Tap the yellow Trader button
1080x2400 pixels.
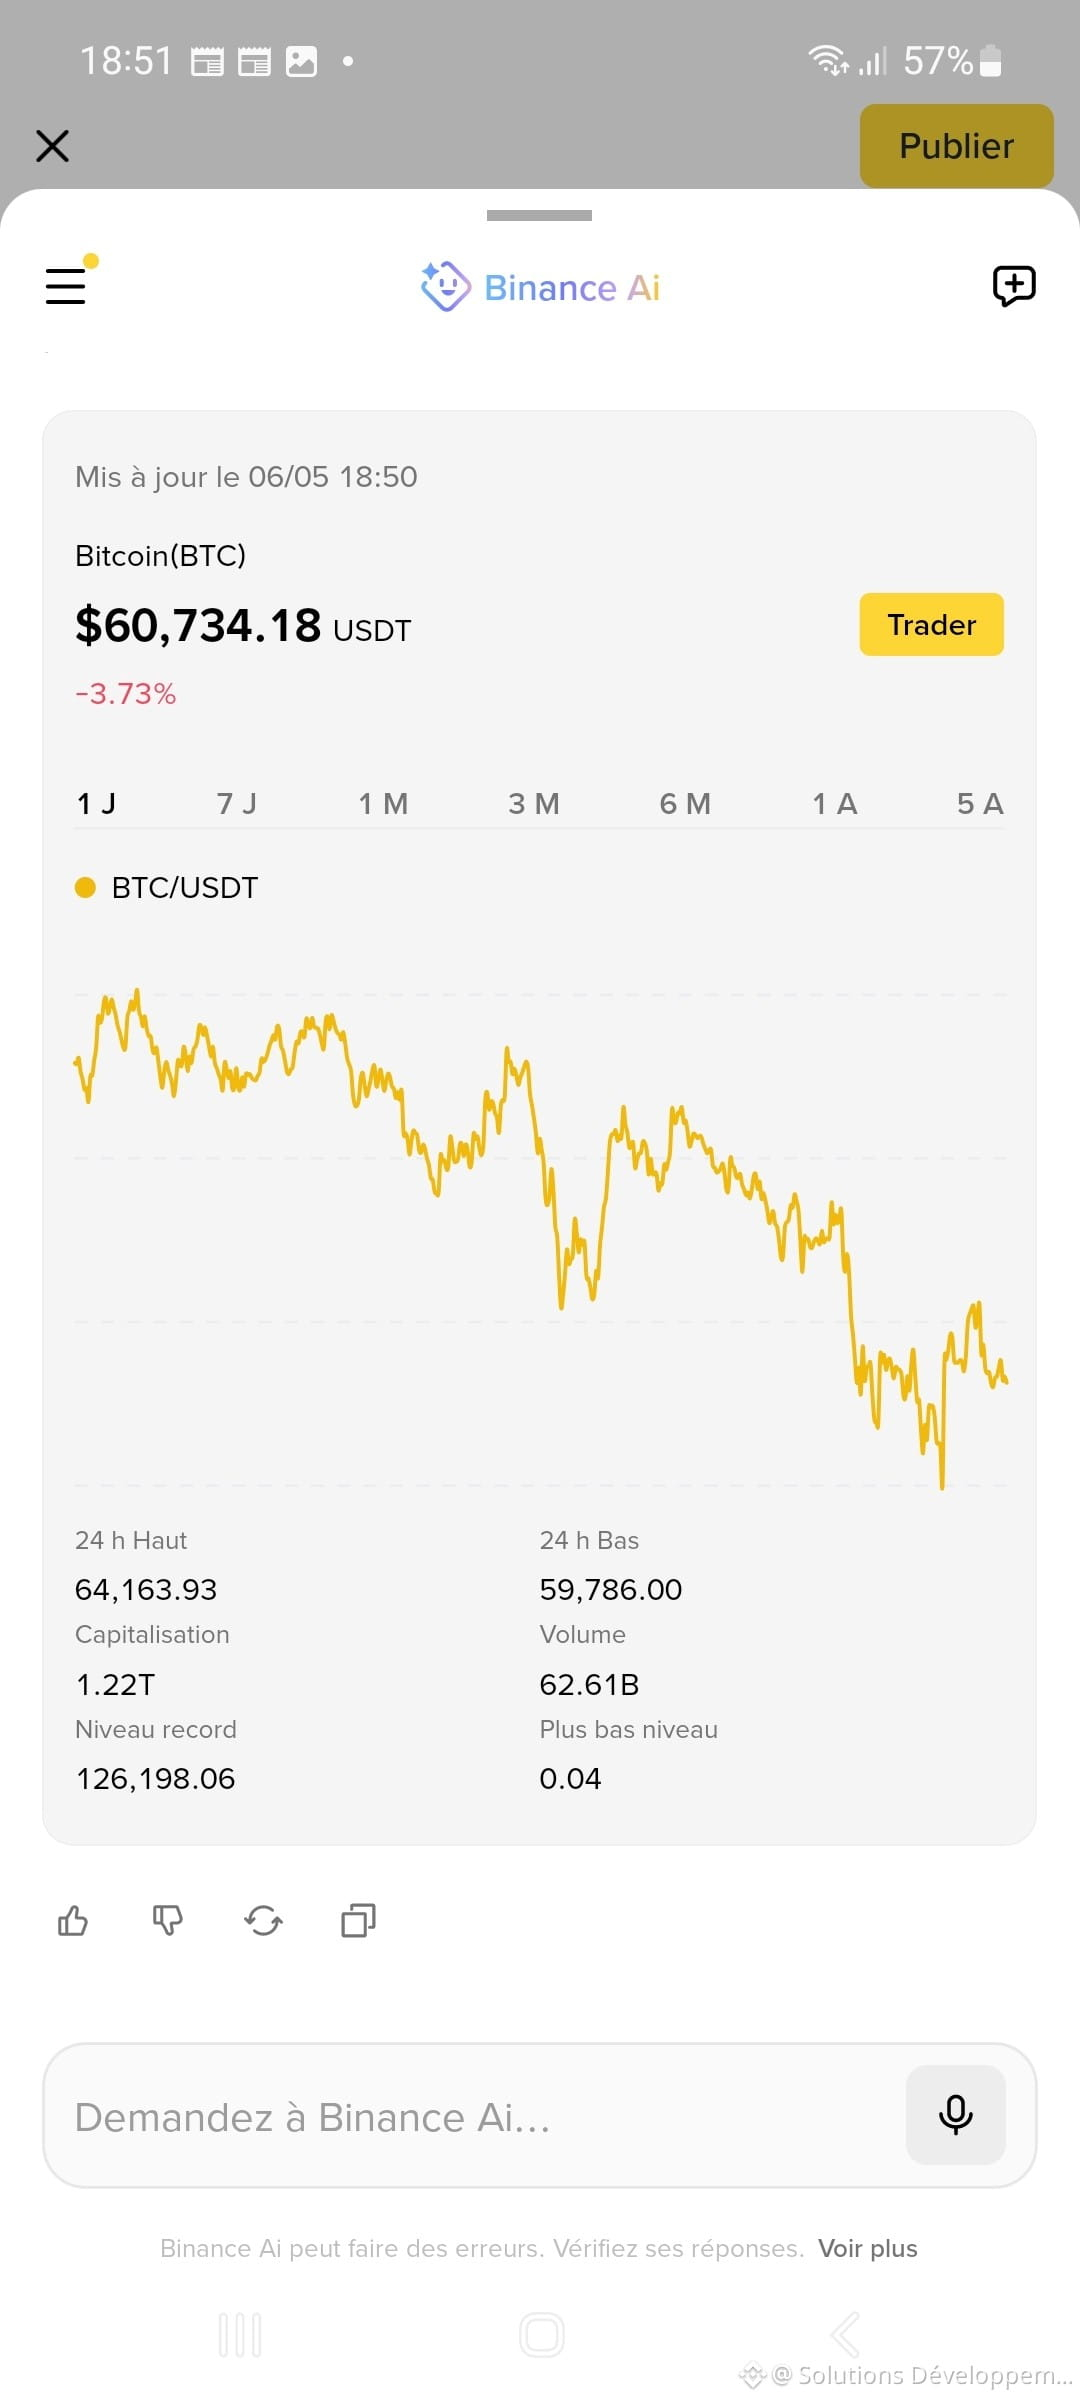[x=931, y=625]
